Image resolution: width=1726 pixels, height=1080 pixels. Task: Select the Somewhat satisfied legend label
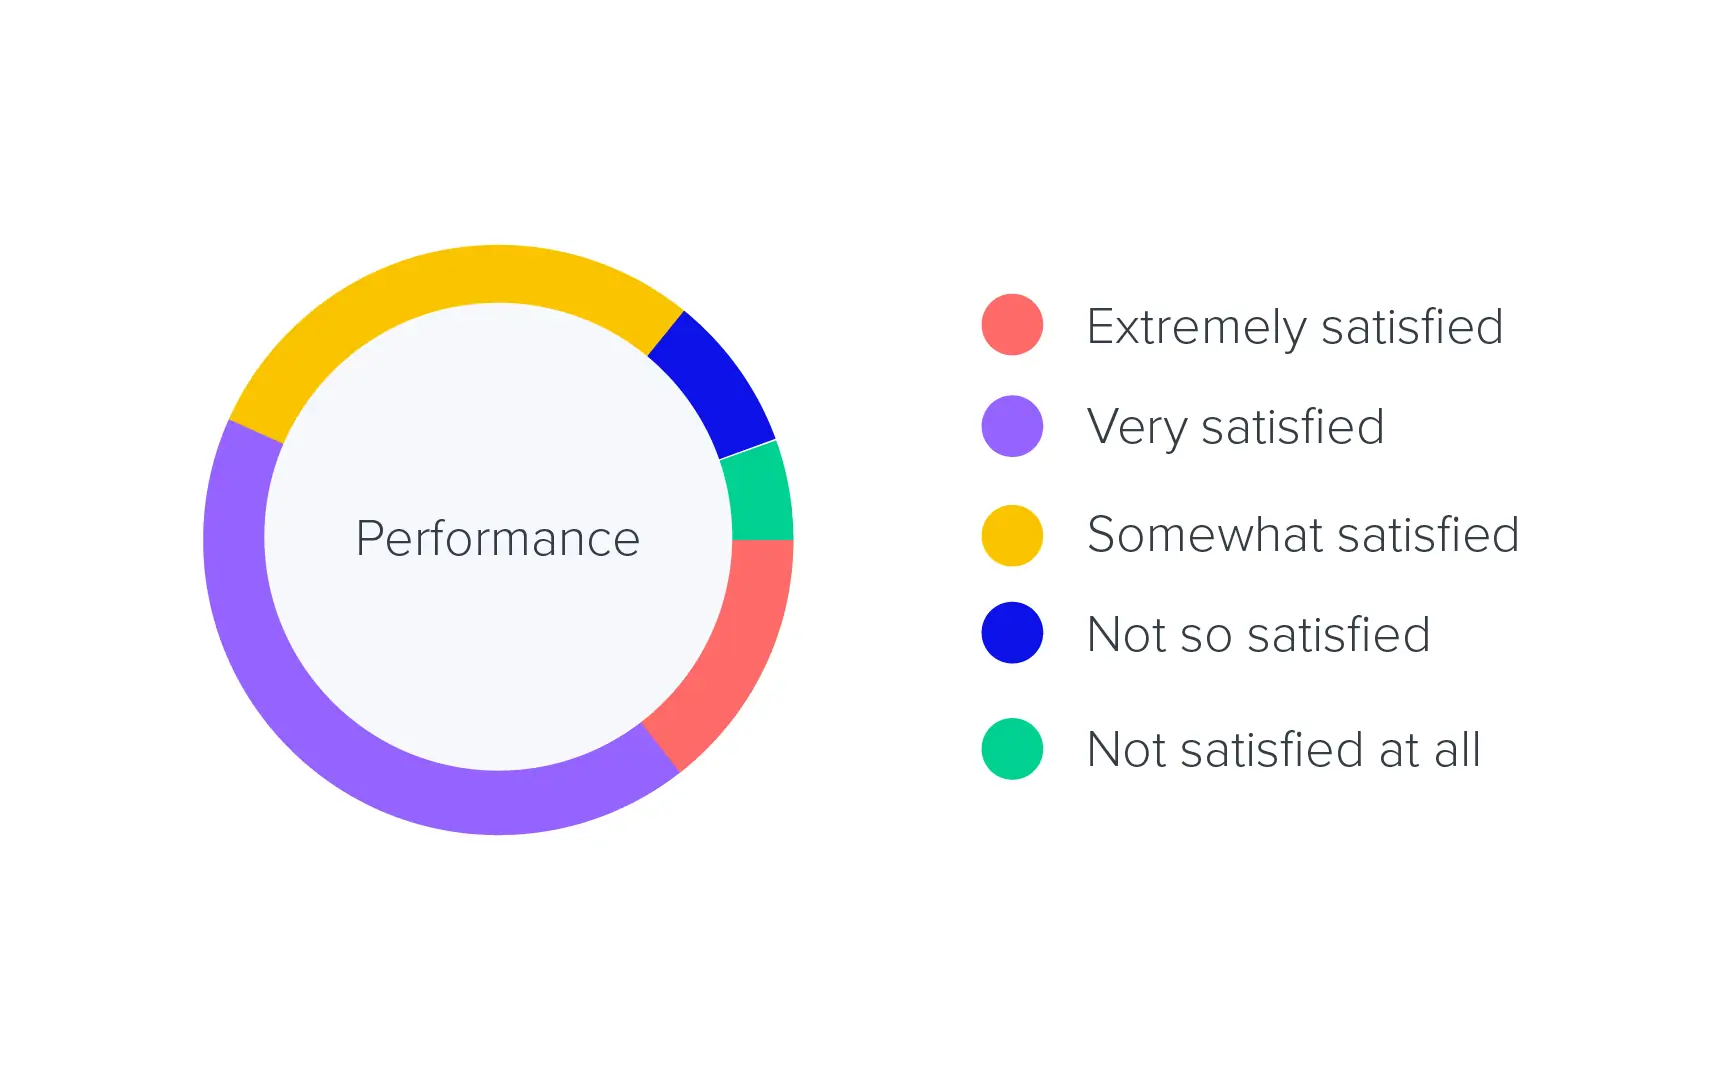pyautogui.click(x=1303, y=535)
